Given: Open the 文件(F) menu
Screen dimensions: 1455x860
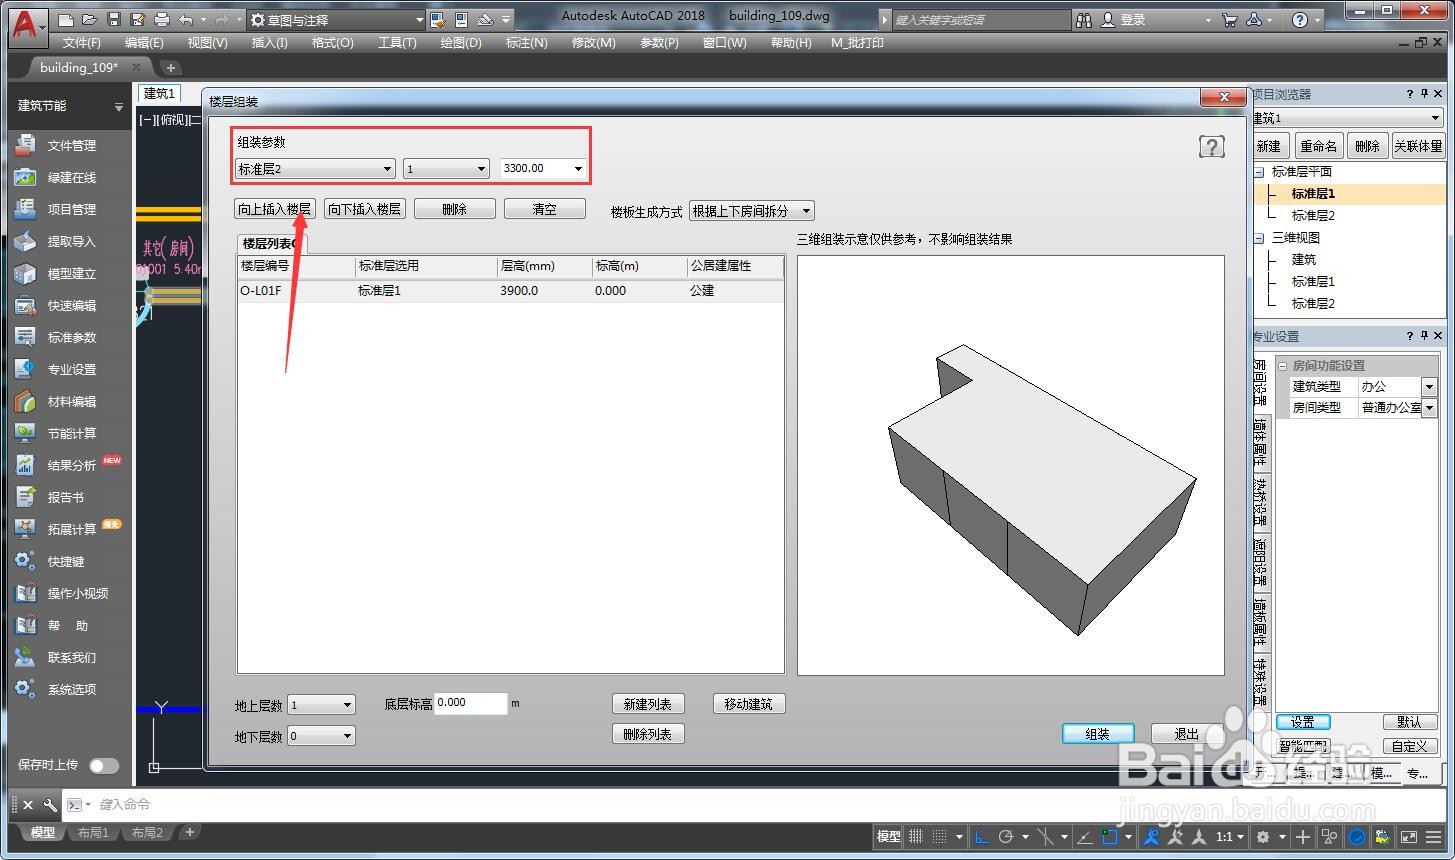Looking at the screenshot, I should pos(81,43).
